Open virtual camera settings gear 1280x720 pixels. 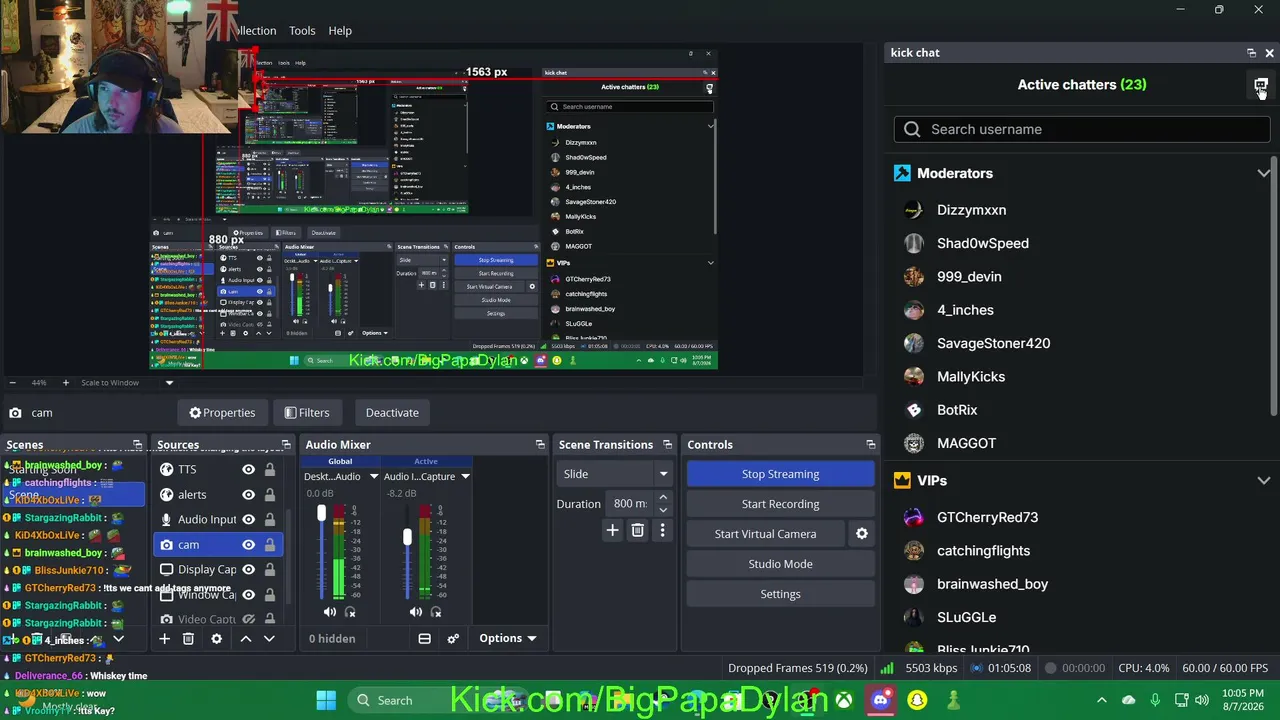[862, 534]
